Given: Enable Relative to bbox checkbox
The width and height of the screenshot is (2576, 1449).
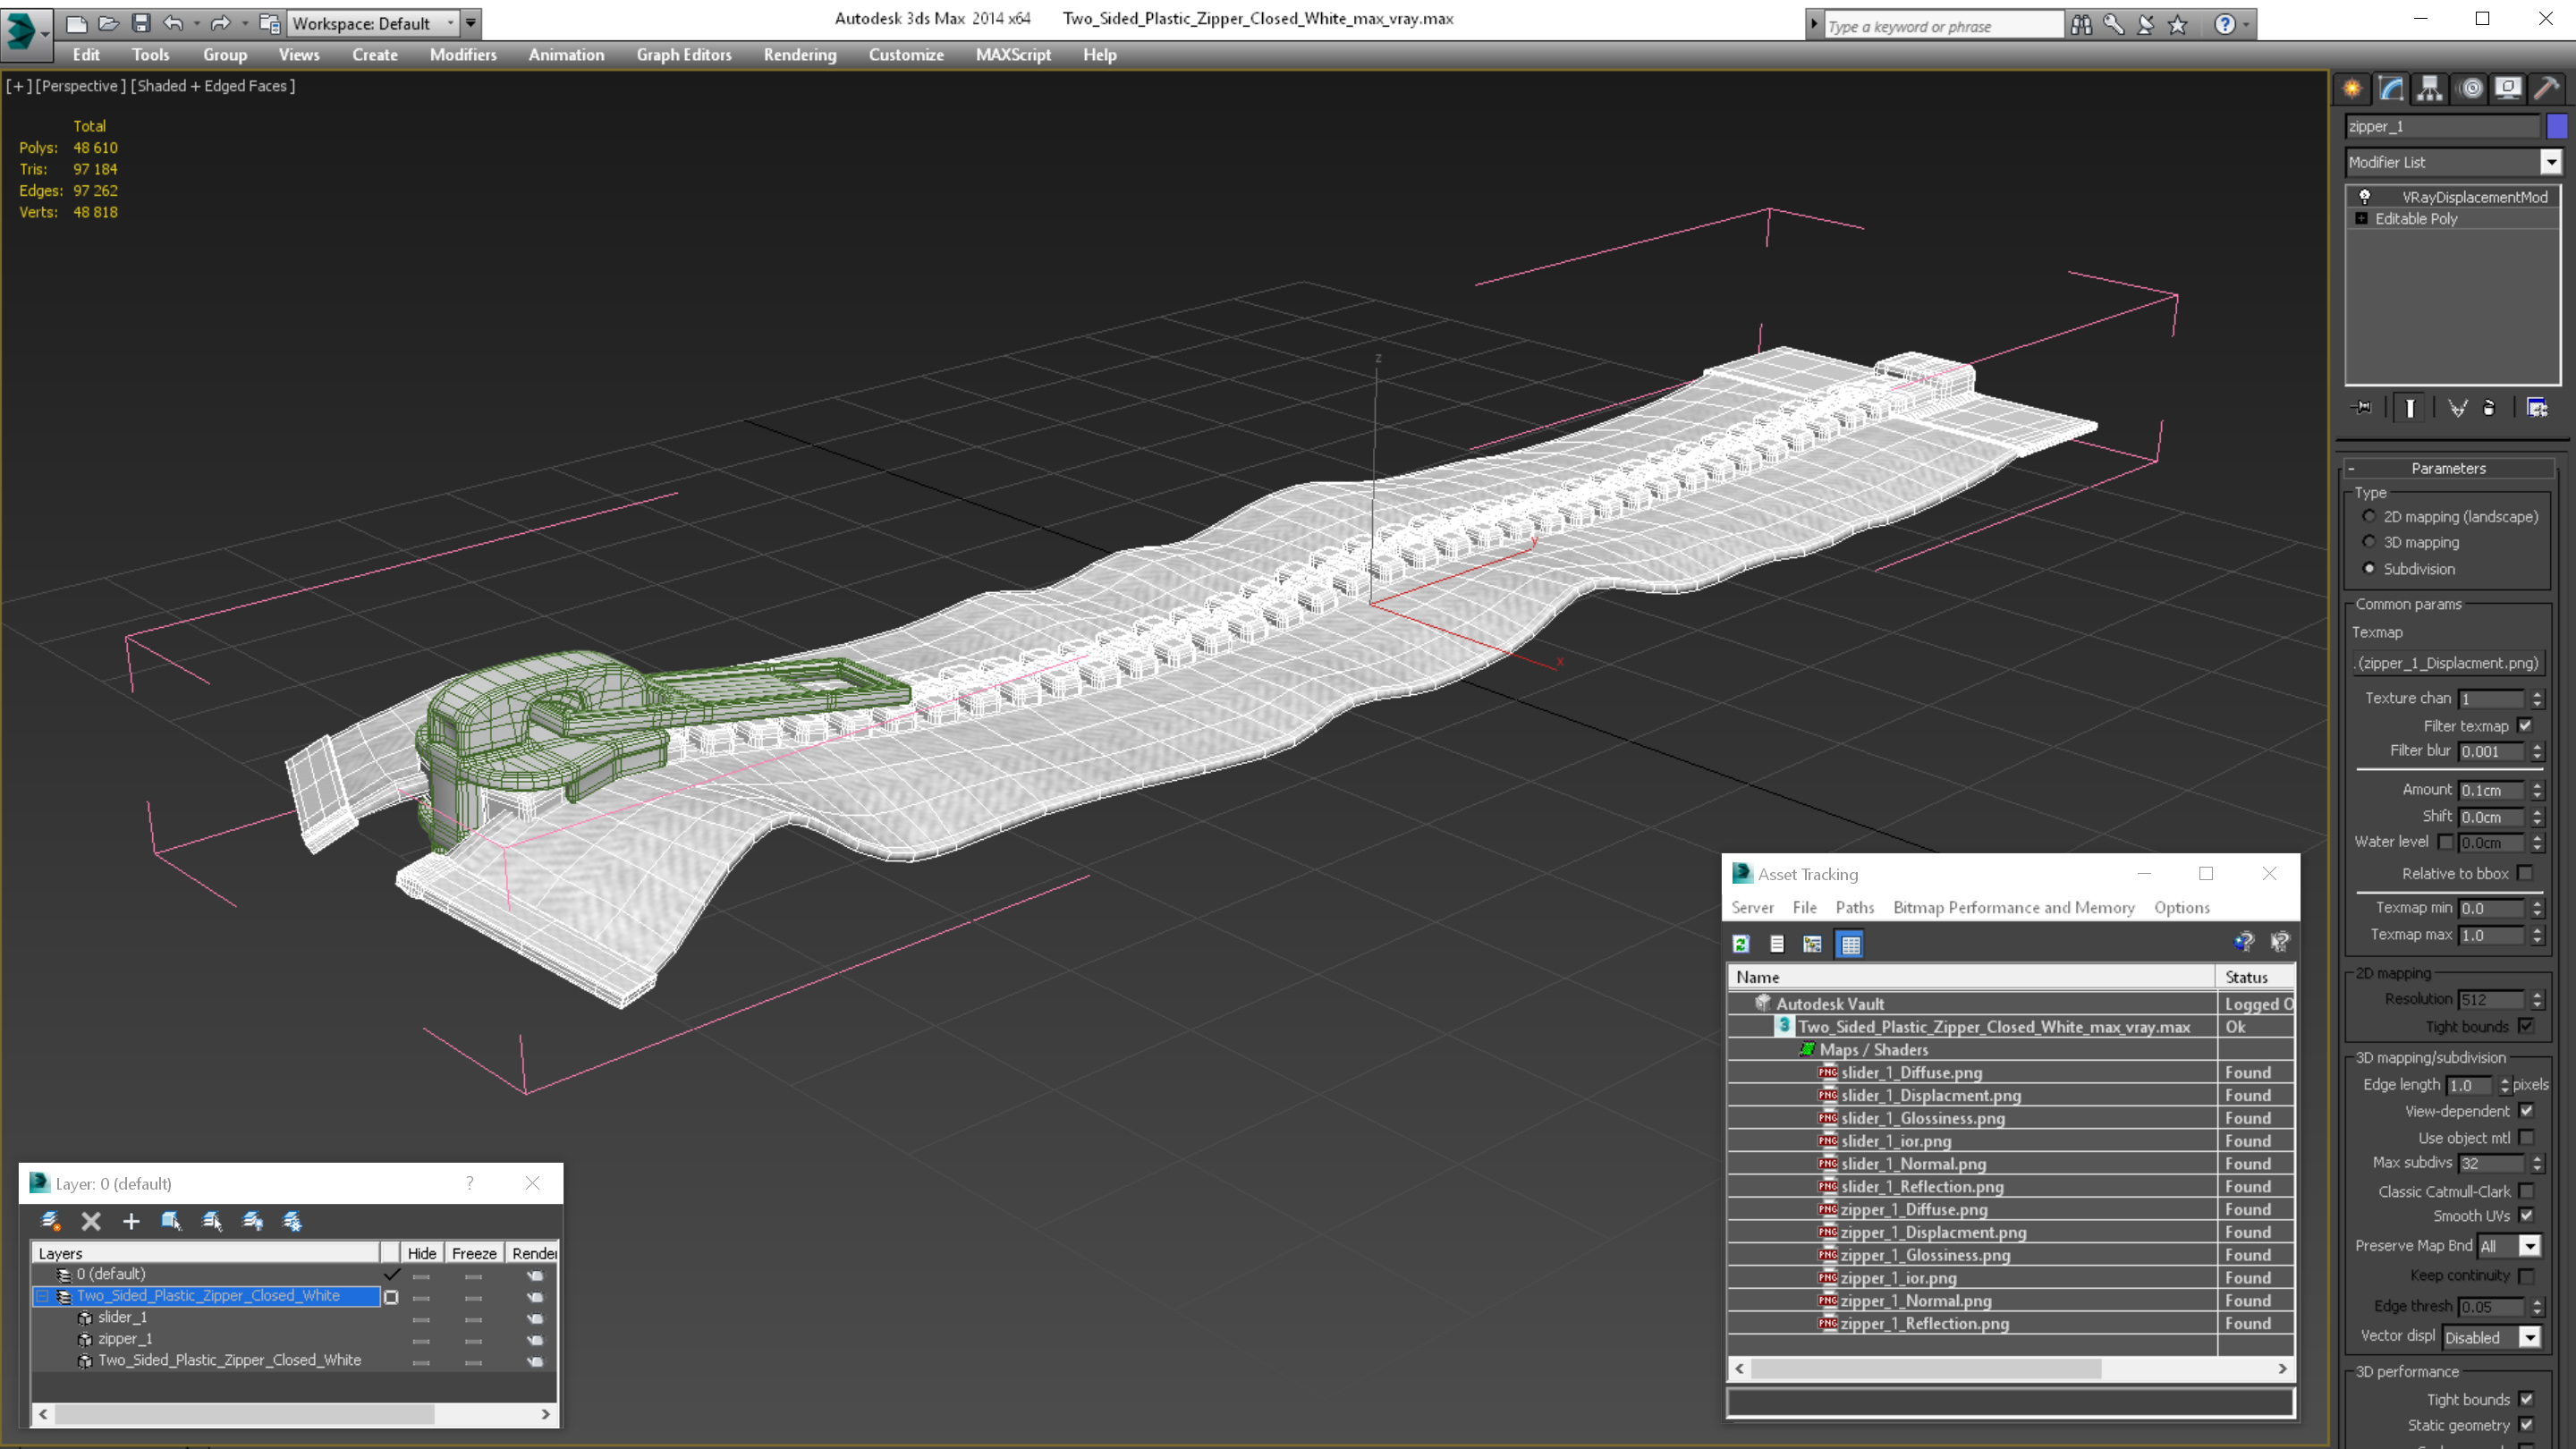Looking at the screenshot, I should [x=2526, y=873].
